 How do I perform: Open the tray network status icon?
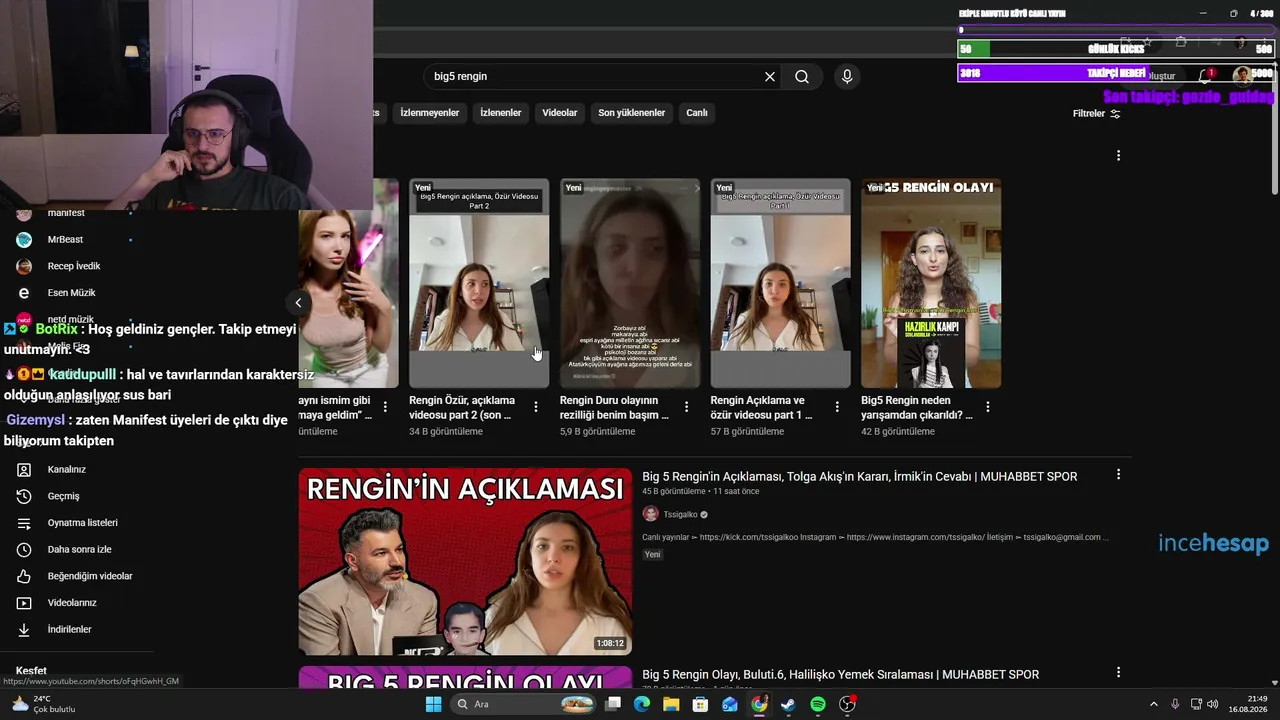tap(1197, 704)
